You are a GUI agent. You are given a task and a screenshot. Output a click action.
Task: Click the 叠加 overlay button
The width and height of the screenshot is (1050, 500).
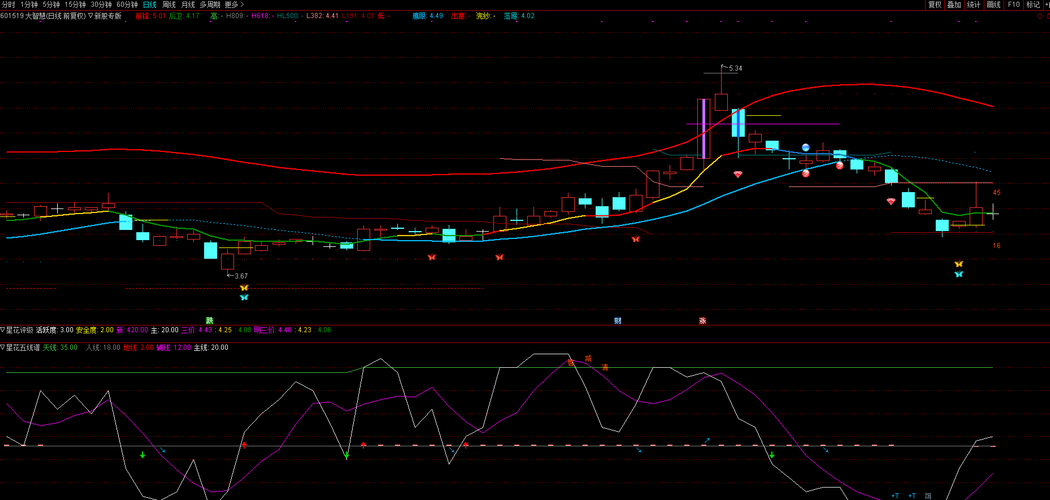click(954, 4)
